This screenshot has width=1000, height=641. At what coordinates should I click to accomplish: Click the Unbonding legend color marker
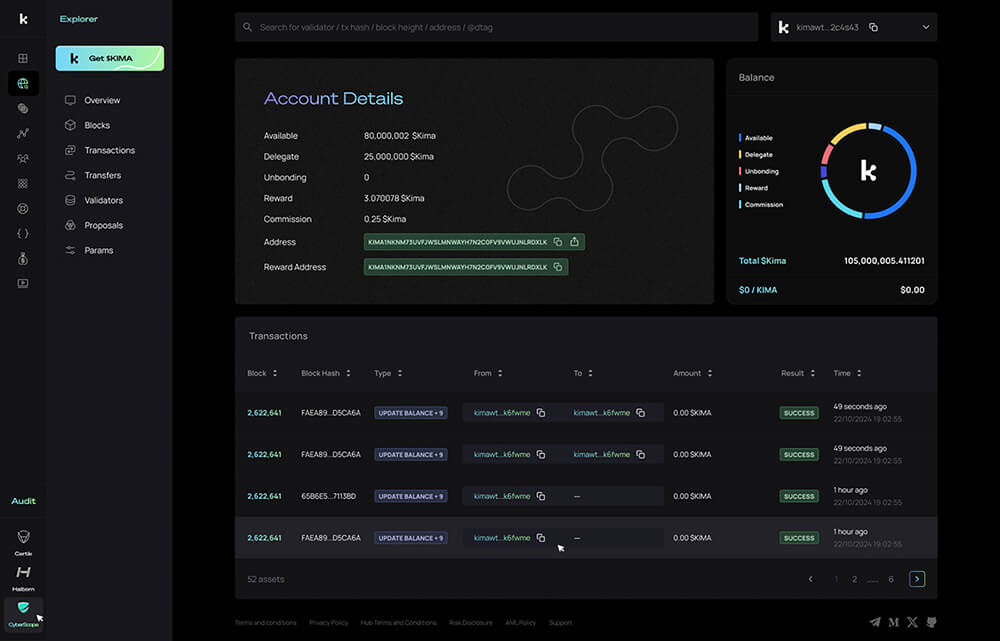[740, 171]
